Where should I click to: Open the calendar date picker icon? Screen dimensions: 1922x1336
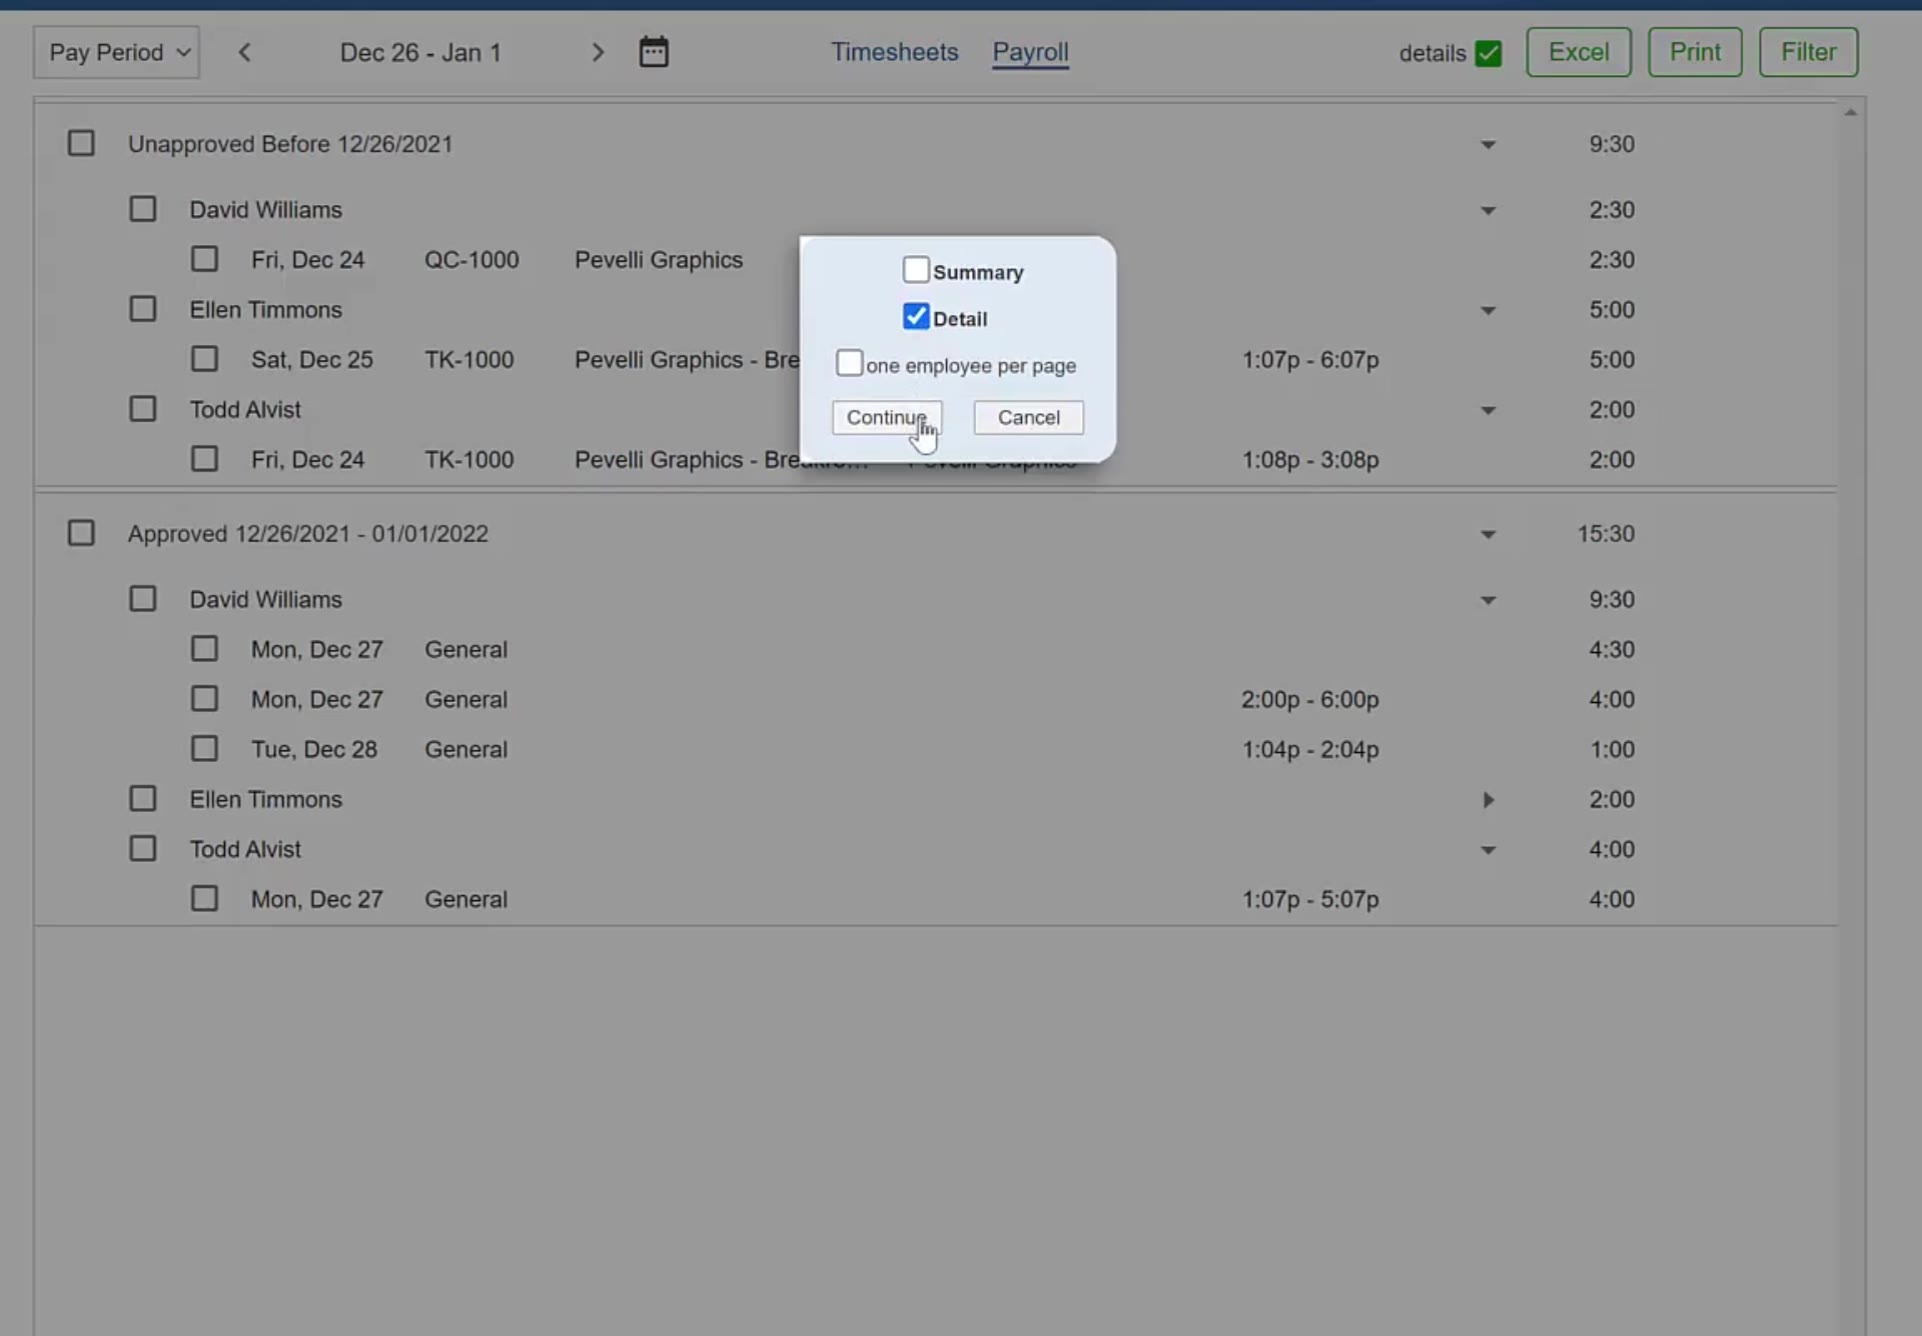pyautogui.click(x=653, y=52)
